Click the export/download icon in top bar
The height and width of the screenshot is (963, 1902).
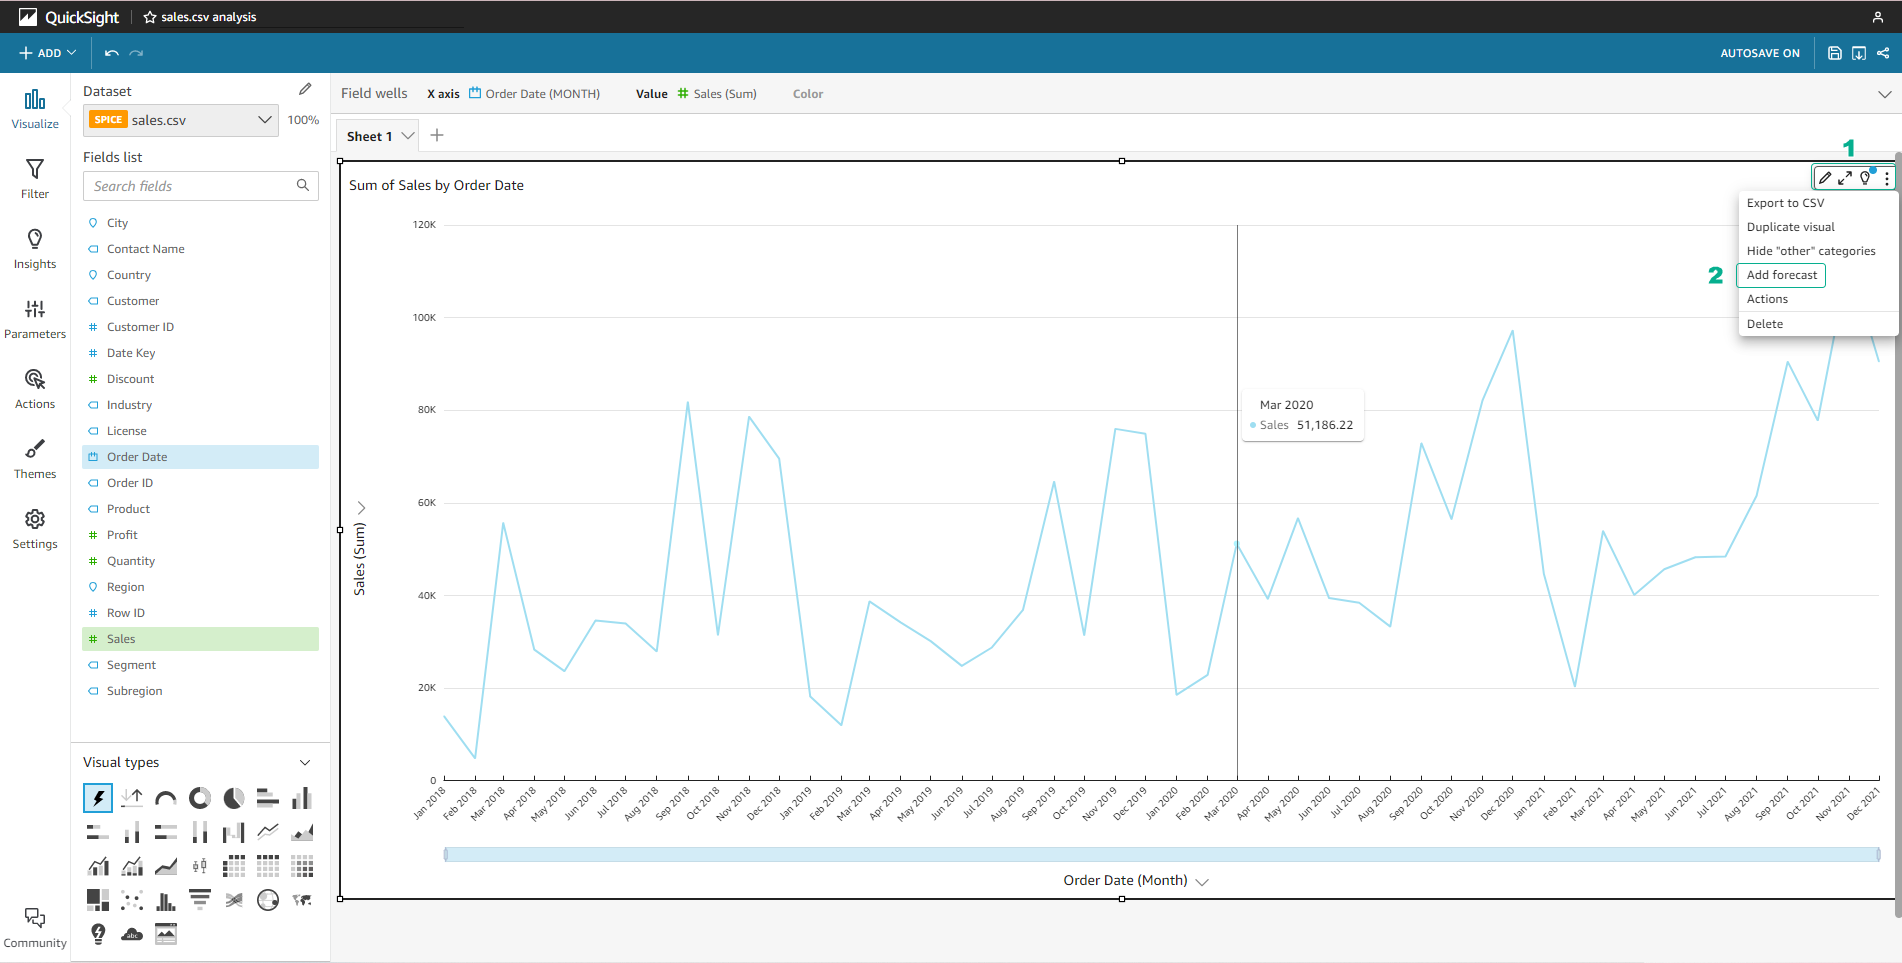(x=1859, y=53)
